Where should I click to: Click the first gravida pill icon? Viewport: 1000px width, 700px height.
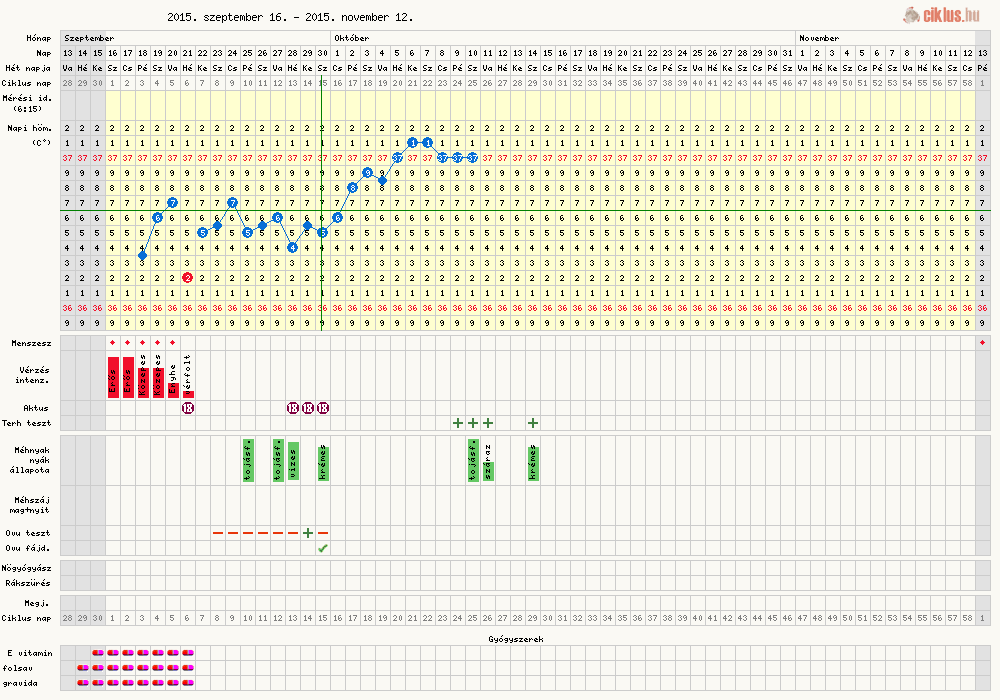click(98, 682)
